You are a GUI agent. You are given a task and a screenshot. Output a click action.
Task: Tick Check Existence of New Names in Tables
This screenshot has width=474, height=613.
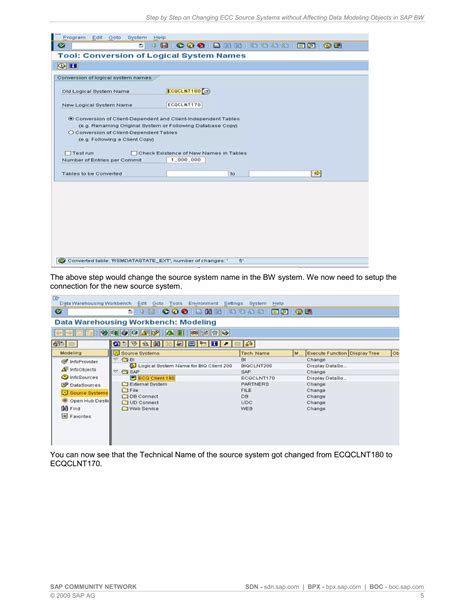tap(134, 153)
